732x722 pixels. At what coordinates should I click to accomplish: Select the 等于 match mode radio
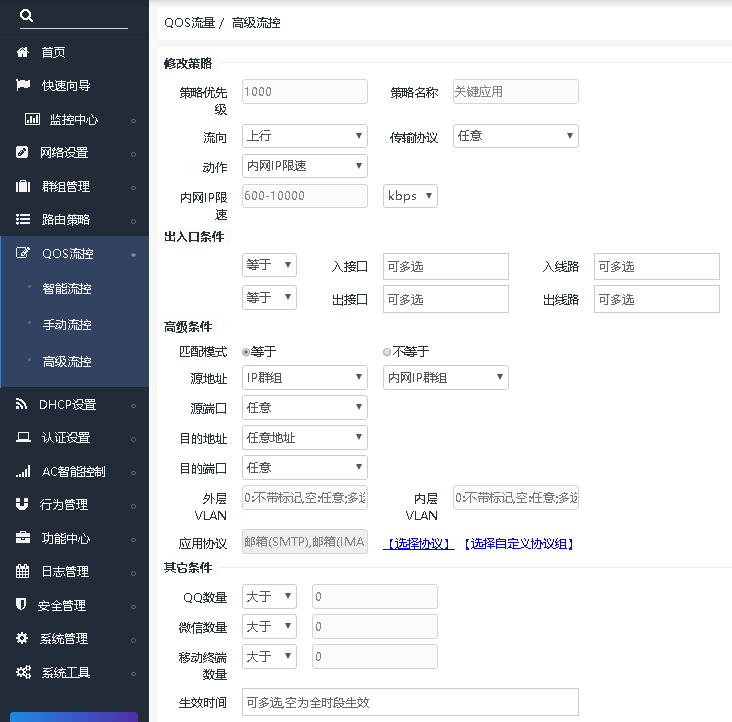point(246,352)
